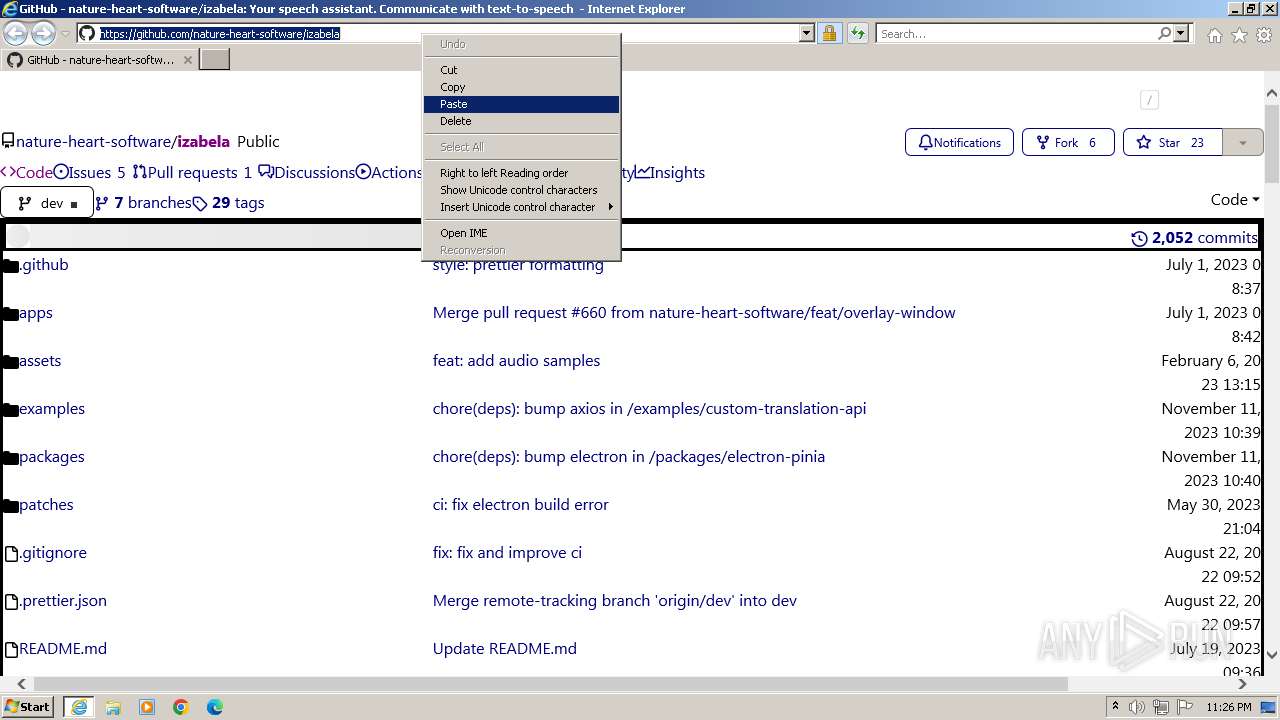This screenshot has width=1280, height=720.
Task: Fork the izabela repository
Action: [x=1068, y=142]
